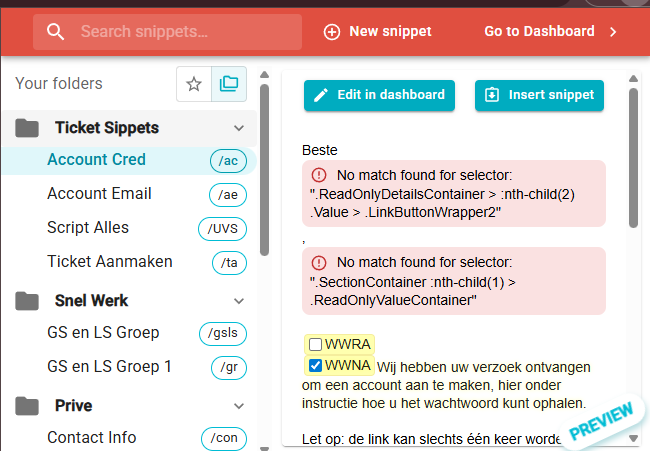Click the /ac shortcut badge
This screenshot has height=451, width=650.
click(227, 161)
